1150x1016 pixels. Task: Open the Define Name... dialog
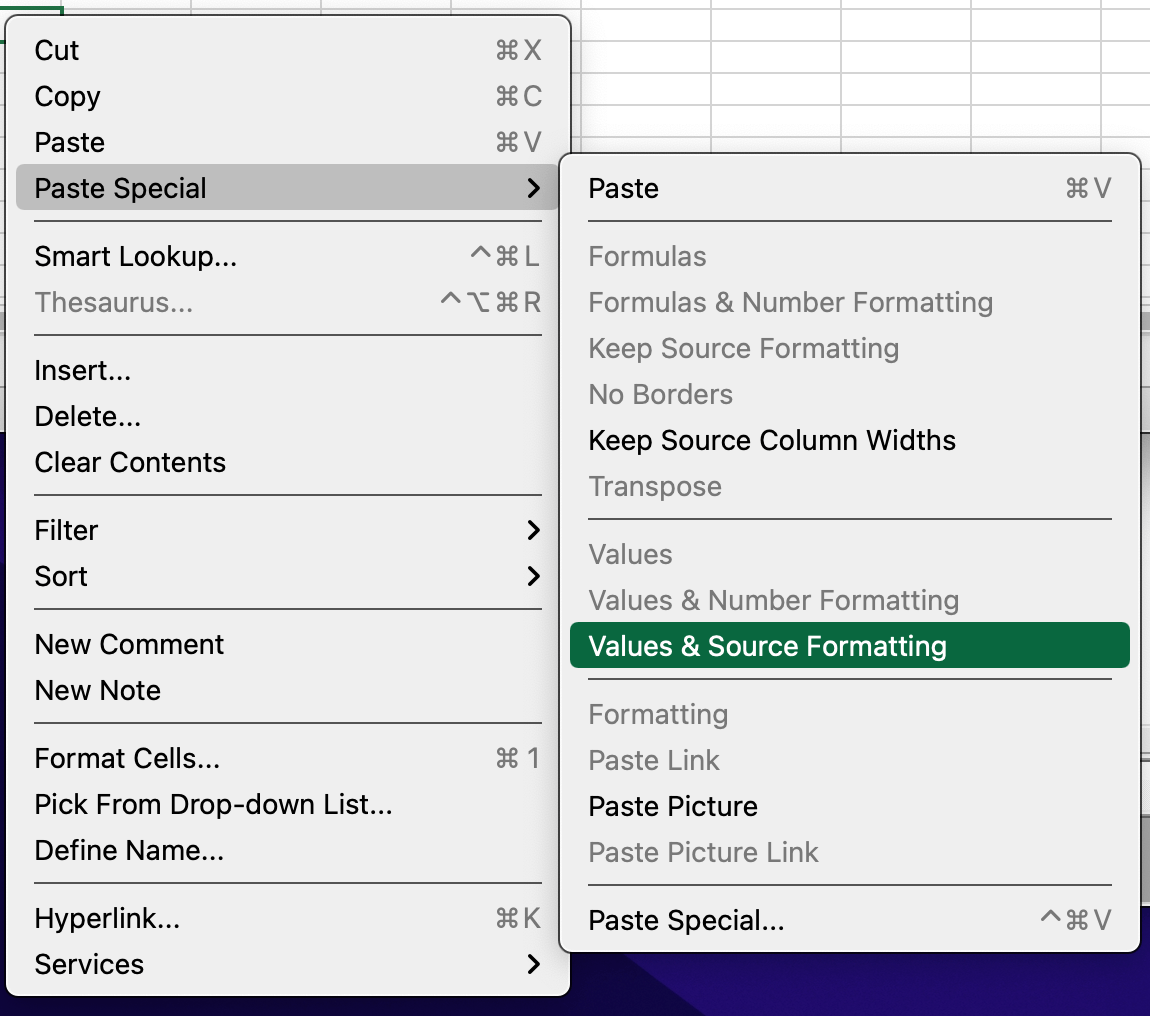[x=129, y=851]
